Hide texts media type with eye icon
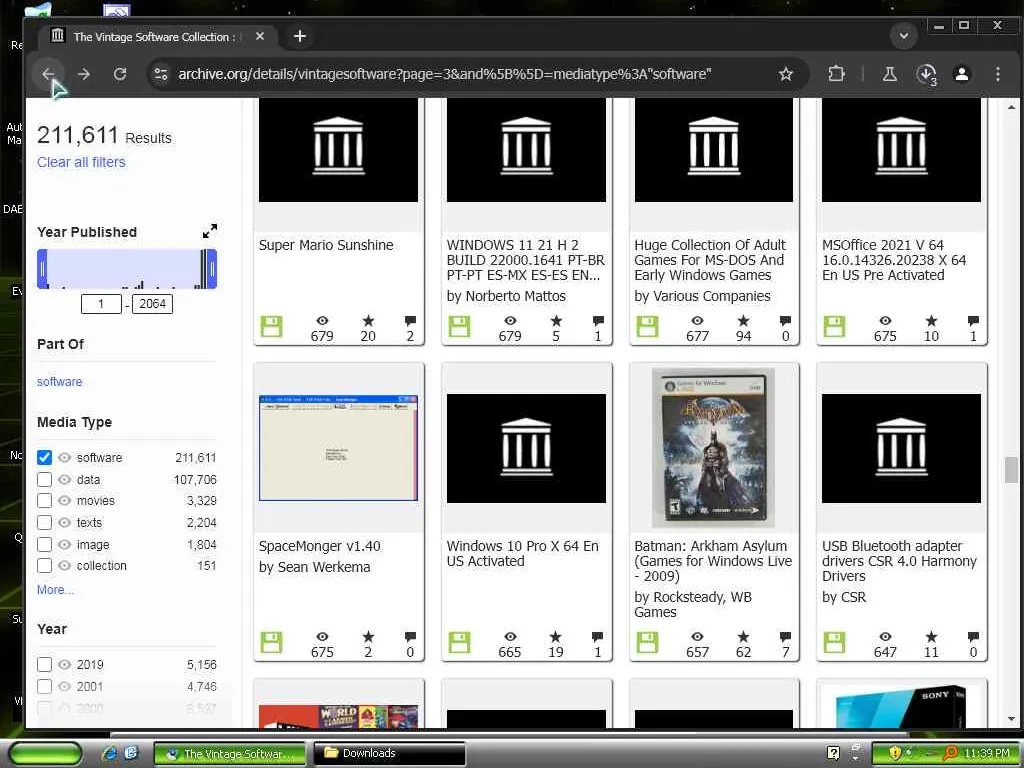This screenshot has width=1024, height=768. click(x=64, y=522)
